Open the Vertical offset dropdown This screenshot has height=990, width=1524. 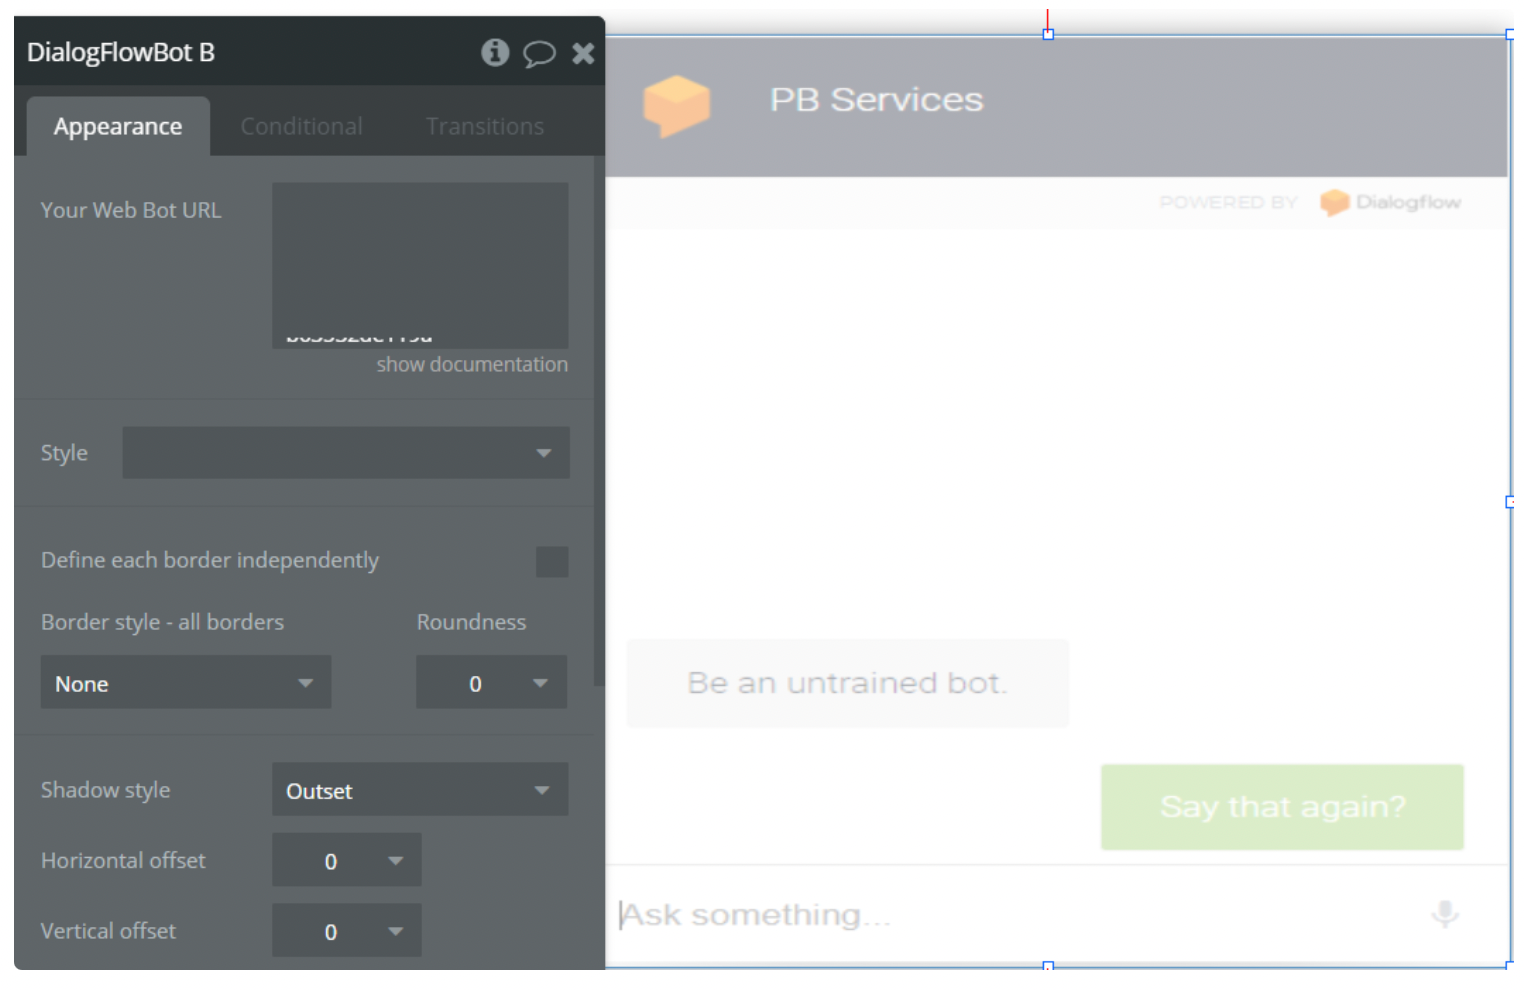click(346, 930)
